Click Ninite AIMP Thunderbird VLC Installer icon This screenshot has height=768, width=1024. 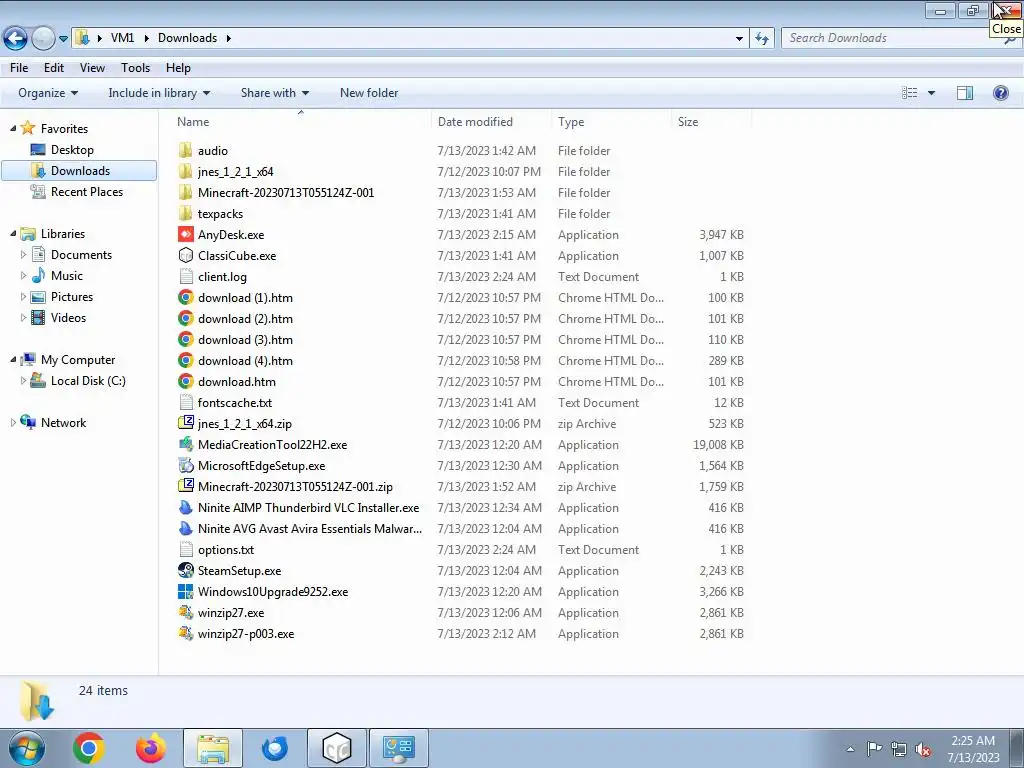185,507
